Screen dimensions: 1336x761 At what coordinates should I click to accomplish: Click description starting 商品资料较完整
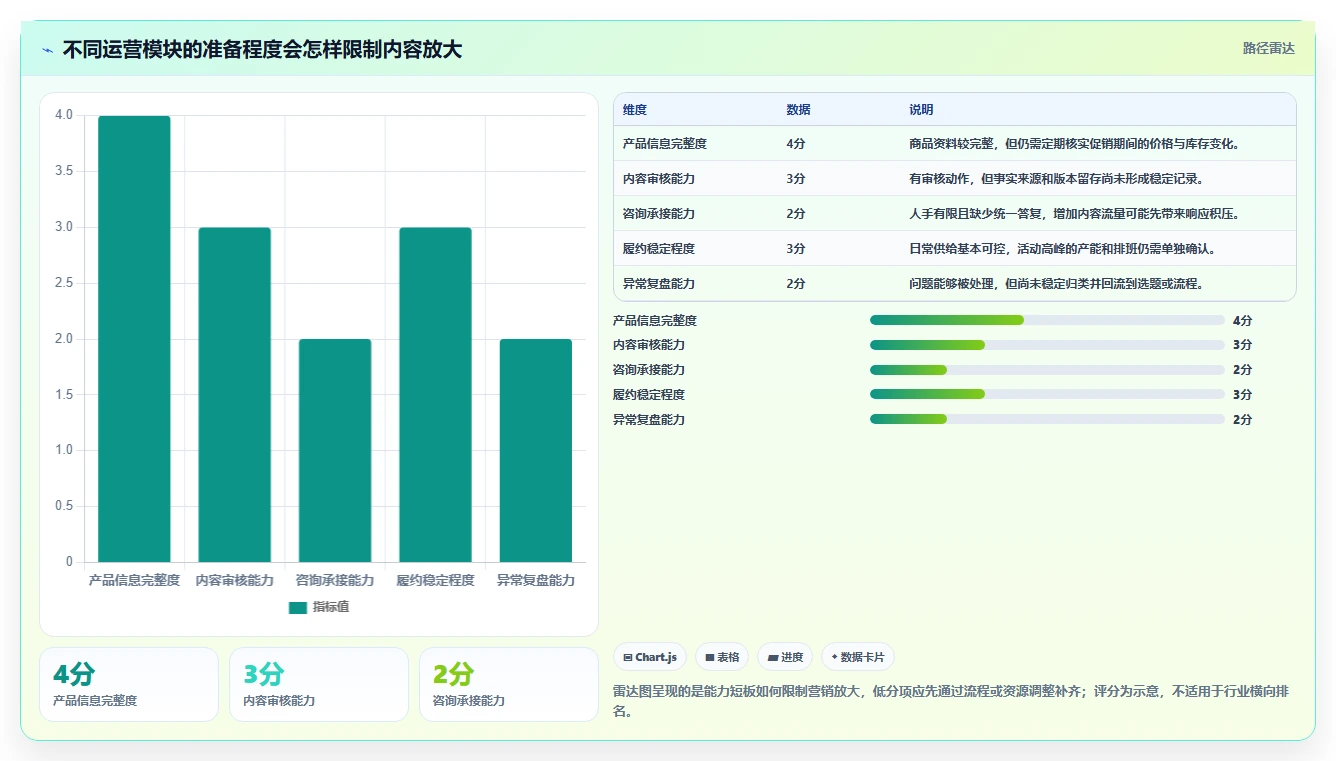click(x=1074, y=144)
